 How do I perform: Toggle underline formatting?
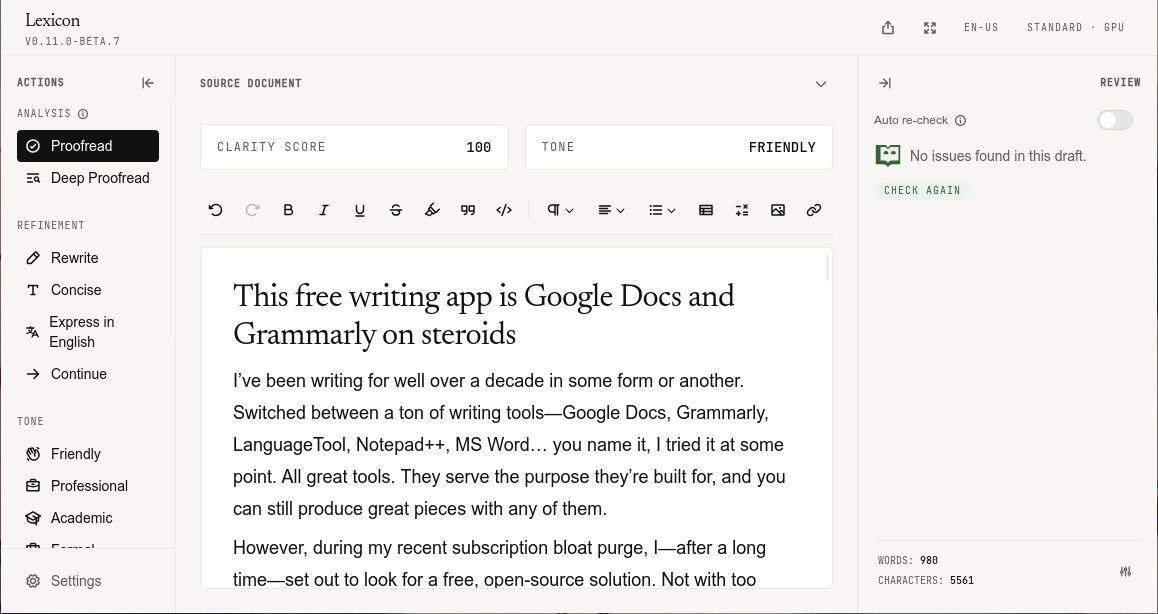360,211
